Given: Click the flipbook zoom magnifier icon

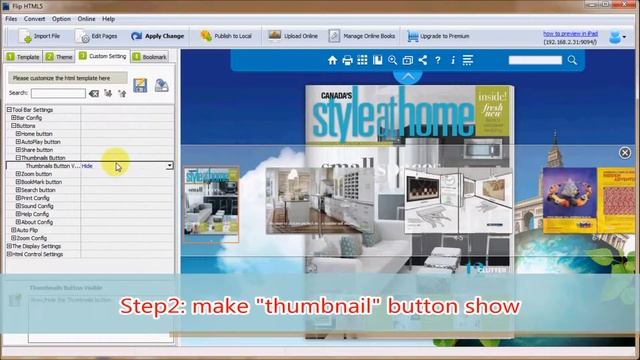Looking at the screenshot, I should (392, 60).
